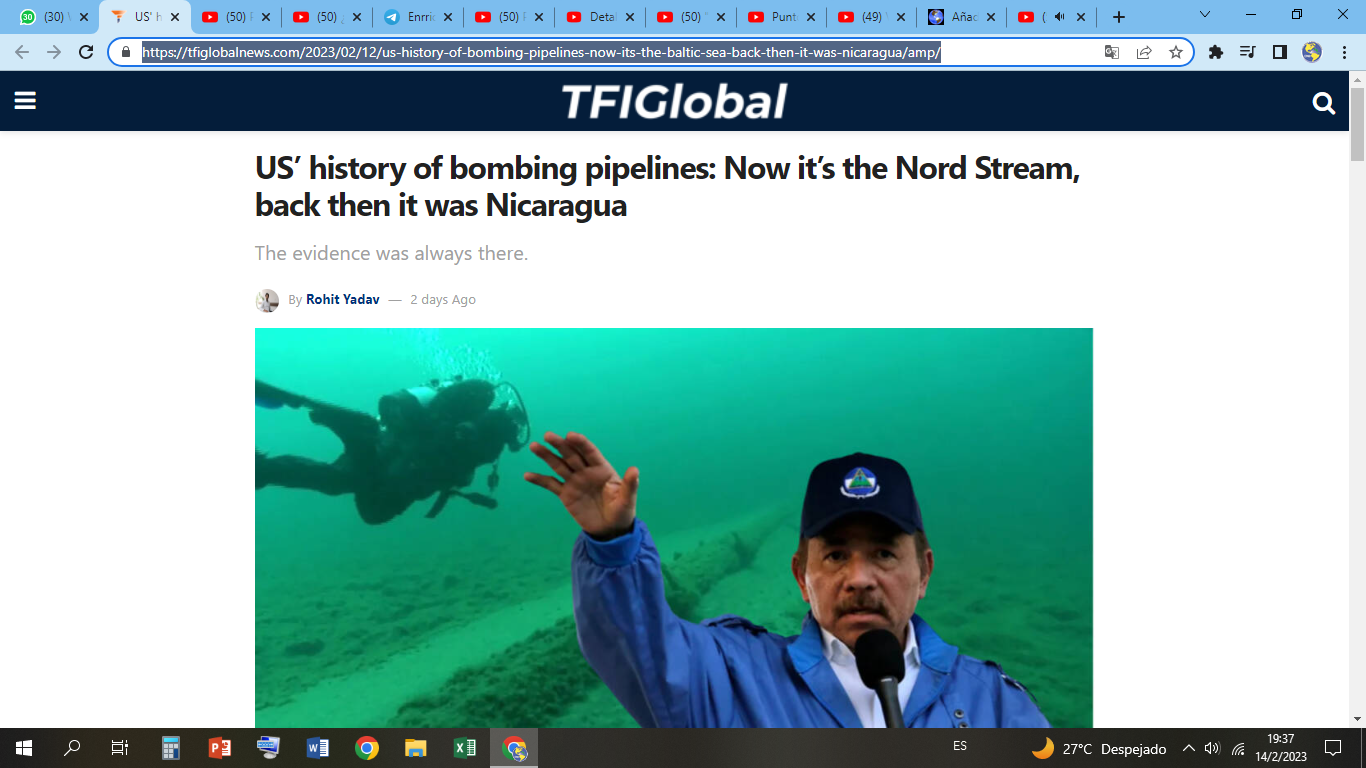The width and height of the screenshot is (1366, 768).
Task: Open the Chrome profile avatar
Action: coord(1312,52)
